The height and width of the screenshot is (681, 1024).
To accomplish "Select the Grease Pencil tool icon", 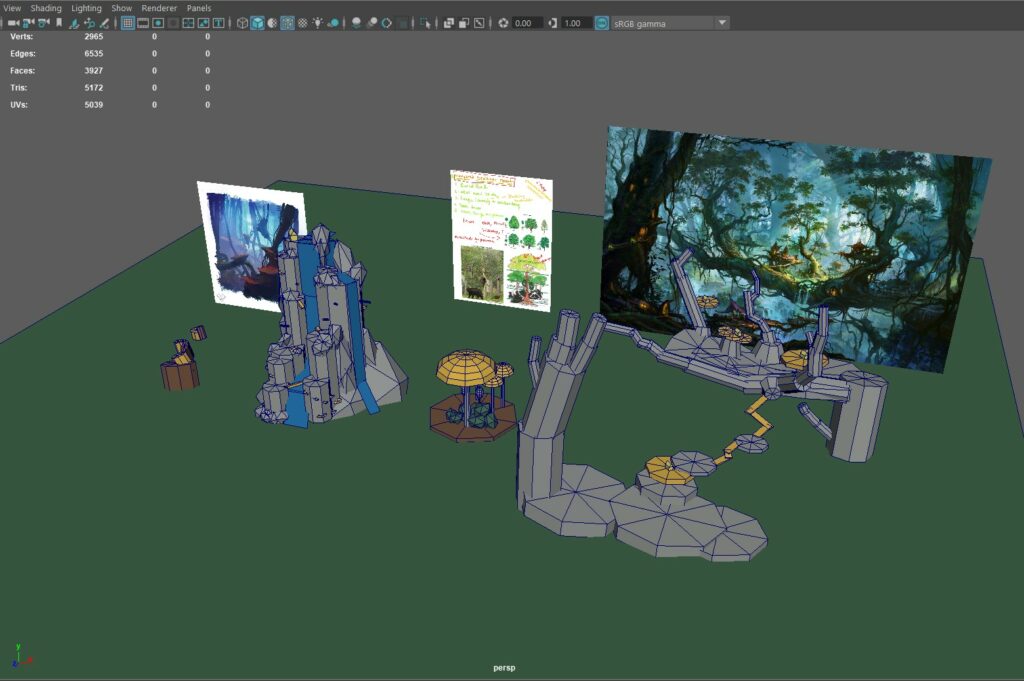I will pyautogui.click(x=104, y=23).
